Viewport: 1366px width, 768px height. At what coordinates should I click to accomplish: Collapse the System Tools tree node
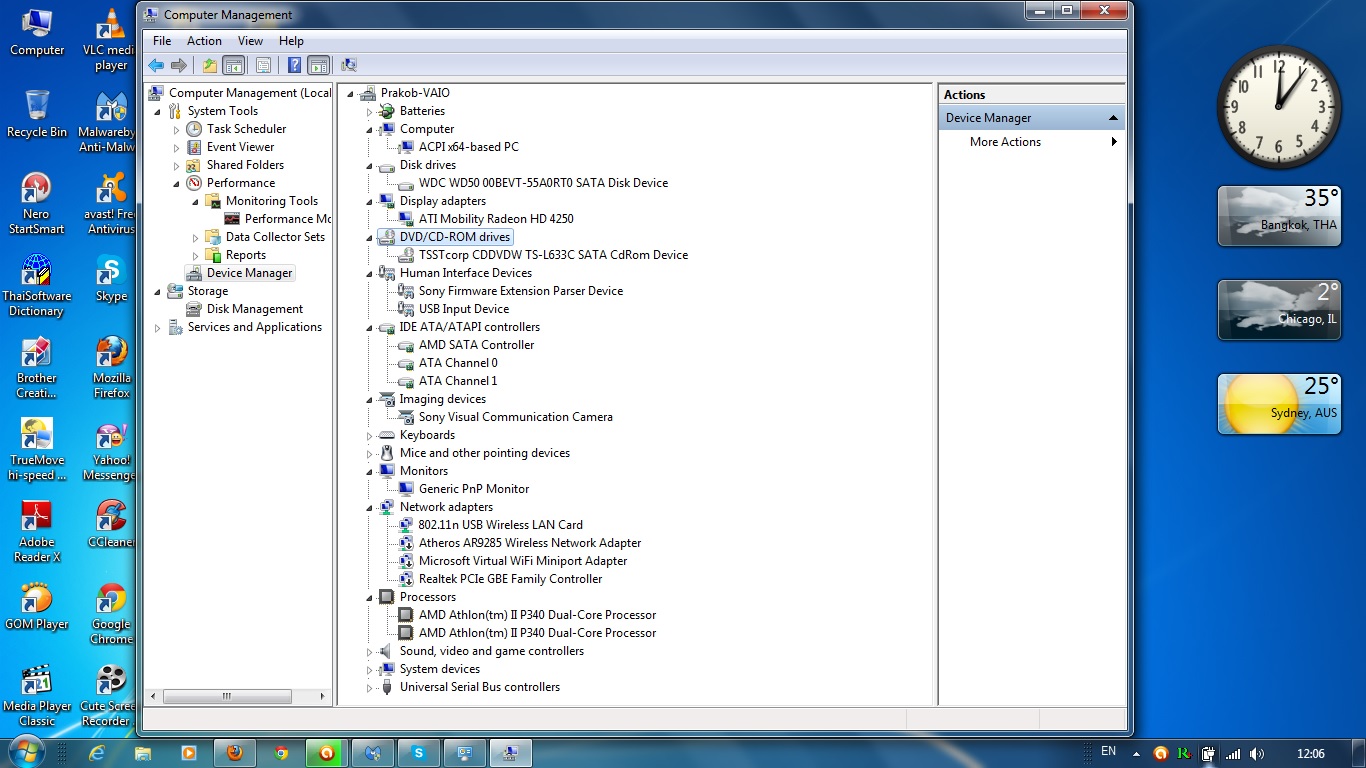click(157, 111)
